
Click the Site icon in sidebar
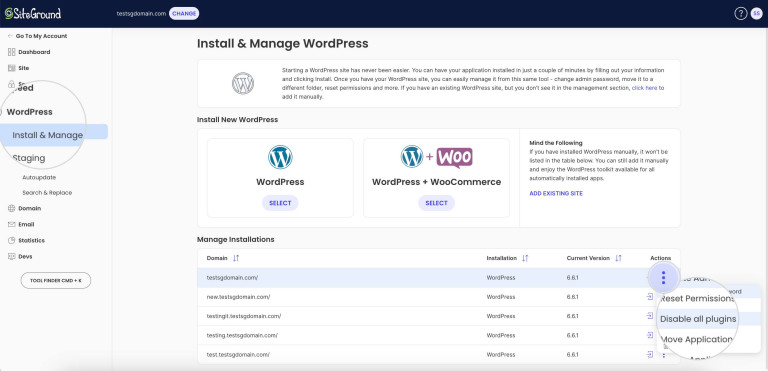(12, 68)
